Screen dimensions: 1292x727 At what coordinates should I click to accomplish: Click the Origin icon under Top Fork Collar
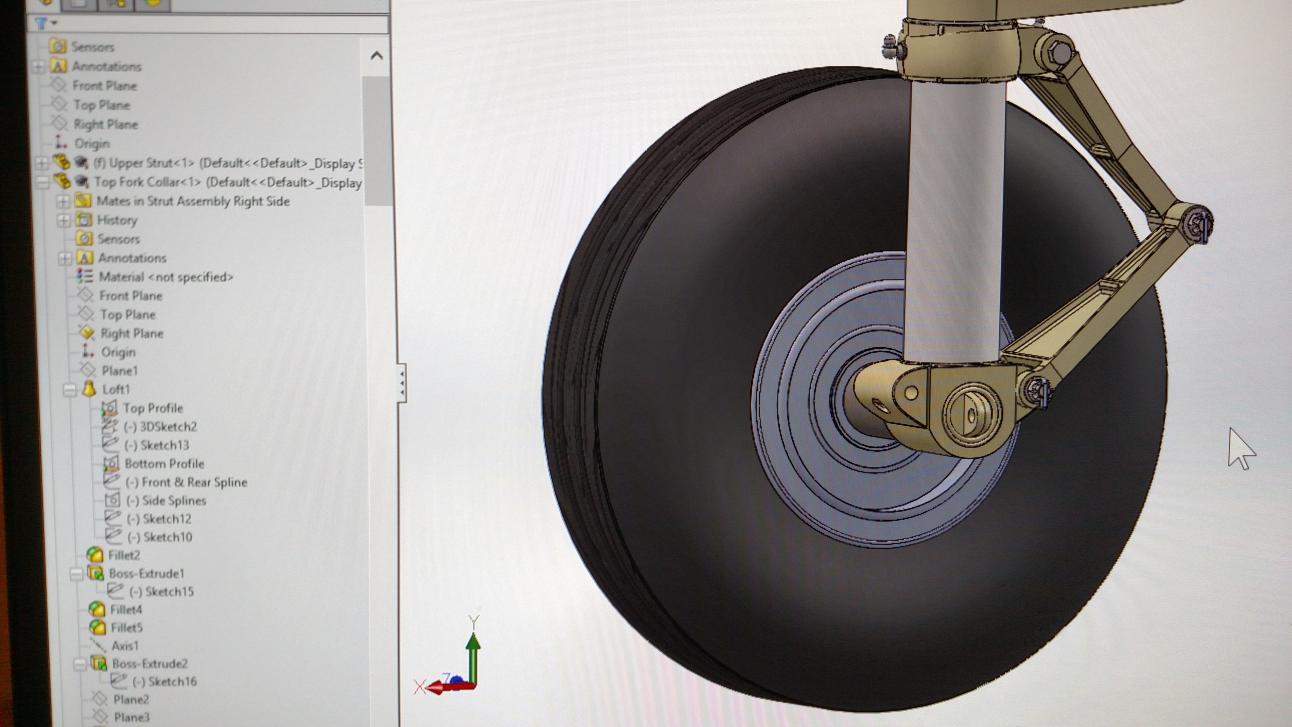(87, 352)
